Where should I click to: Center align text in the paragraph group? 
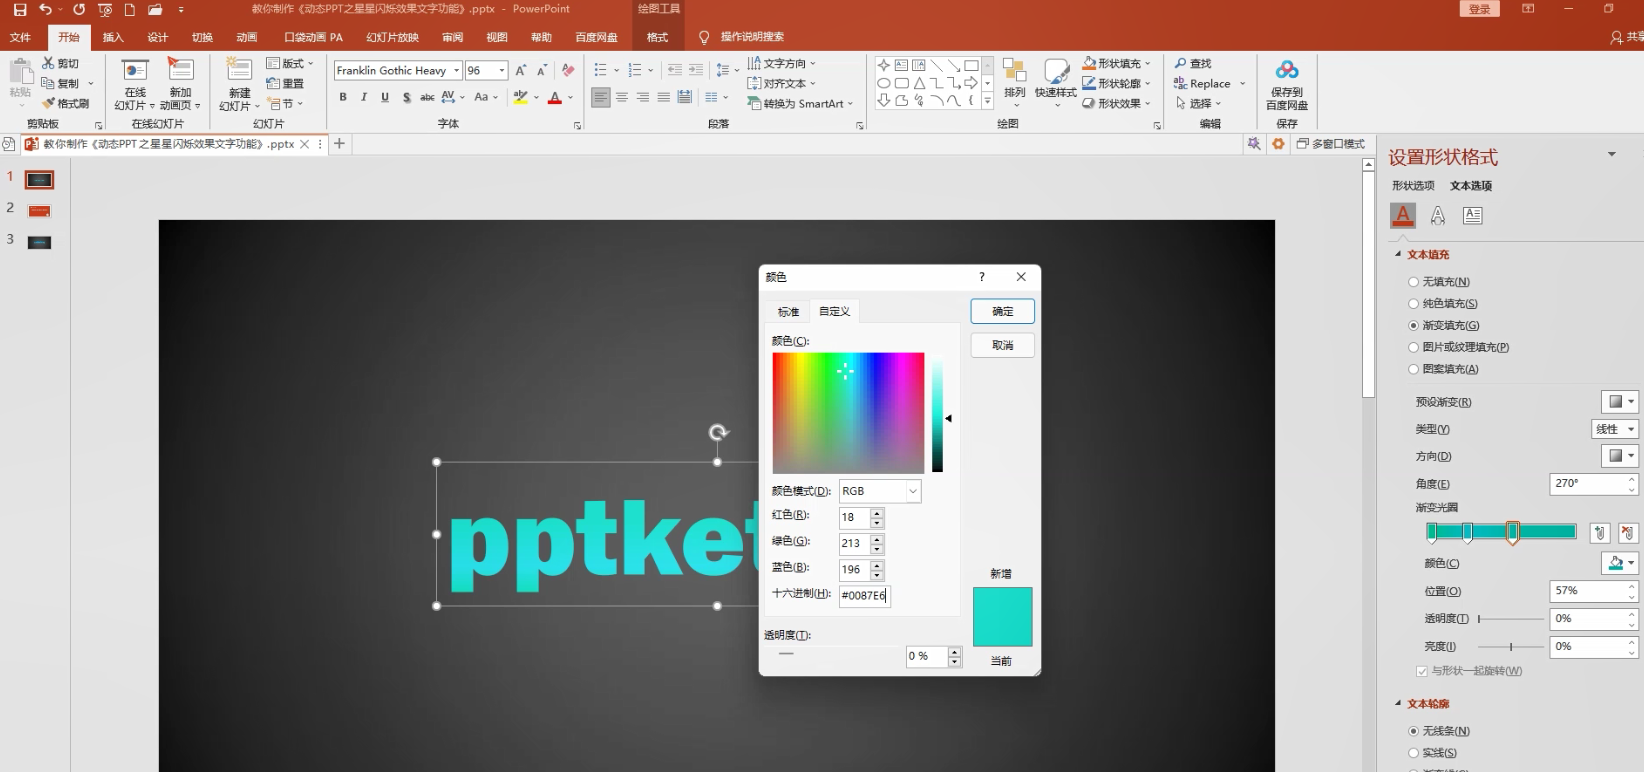click(x=622, y=97)
